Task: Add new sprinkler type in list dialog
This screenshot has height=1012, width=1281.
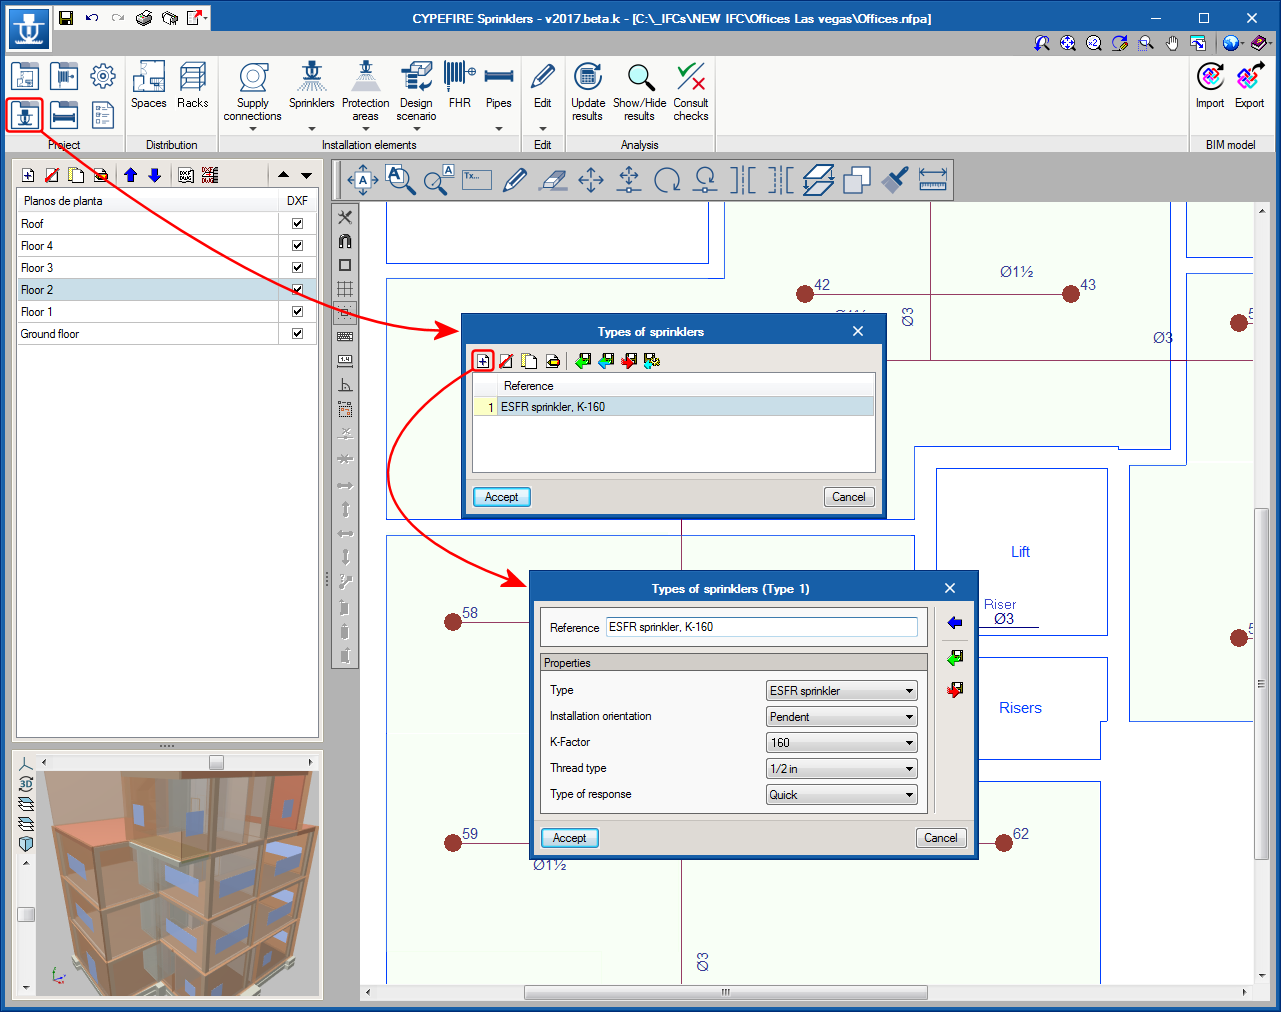Action: (x=483, y=361)
